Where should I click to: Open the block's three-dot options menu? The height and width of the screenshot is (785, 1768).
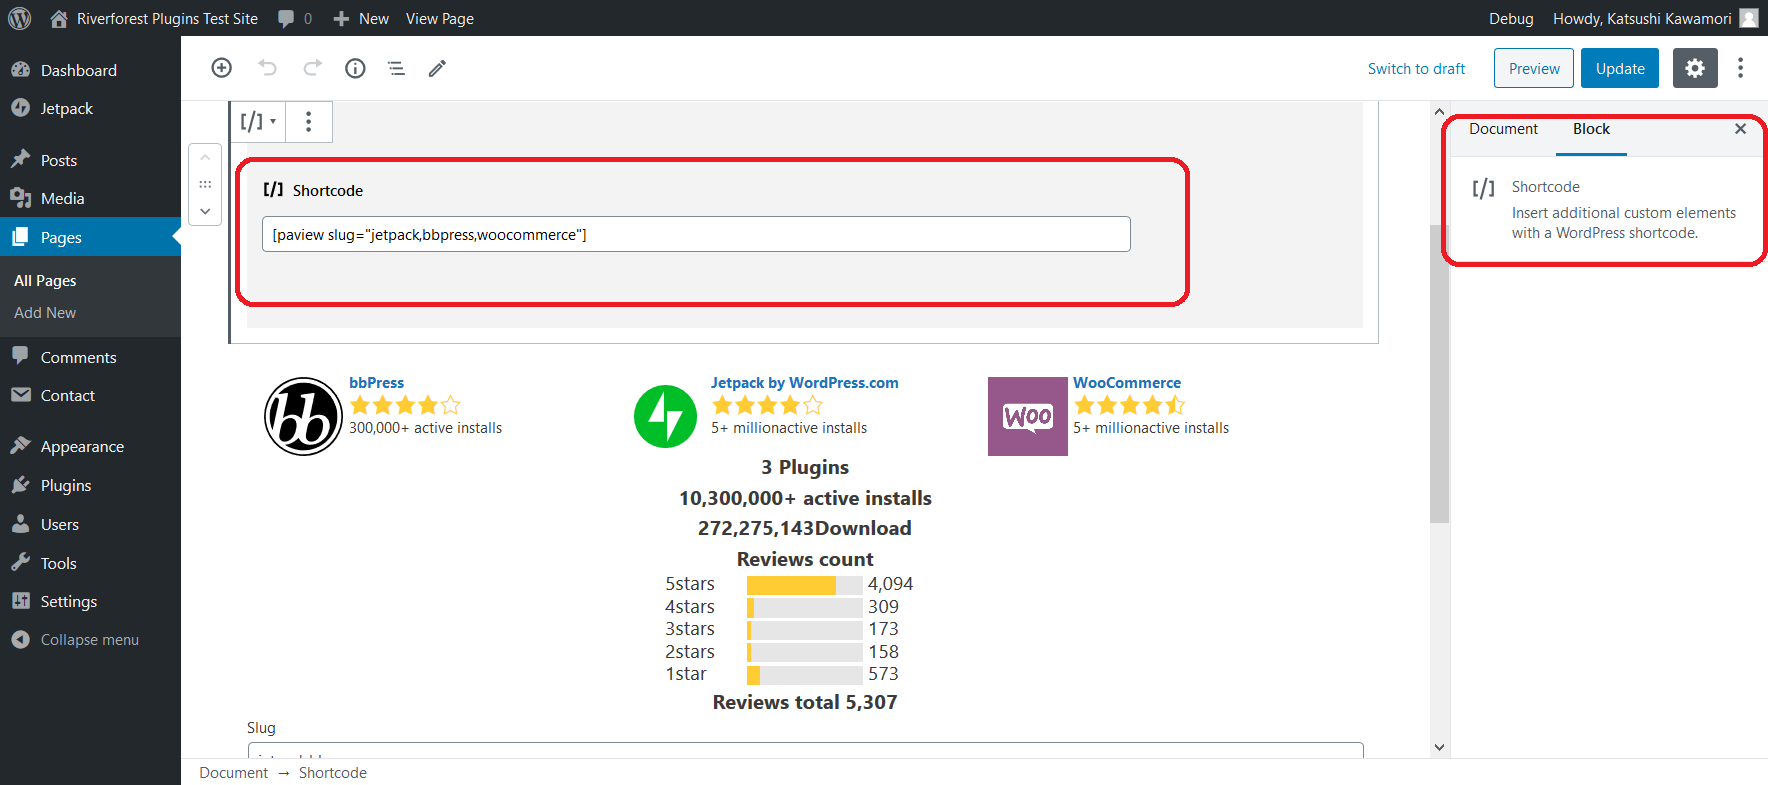point(308,121)
